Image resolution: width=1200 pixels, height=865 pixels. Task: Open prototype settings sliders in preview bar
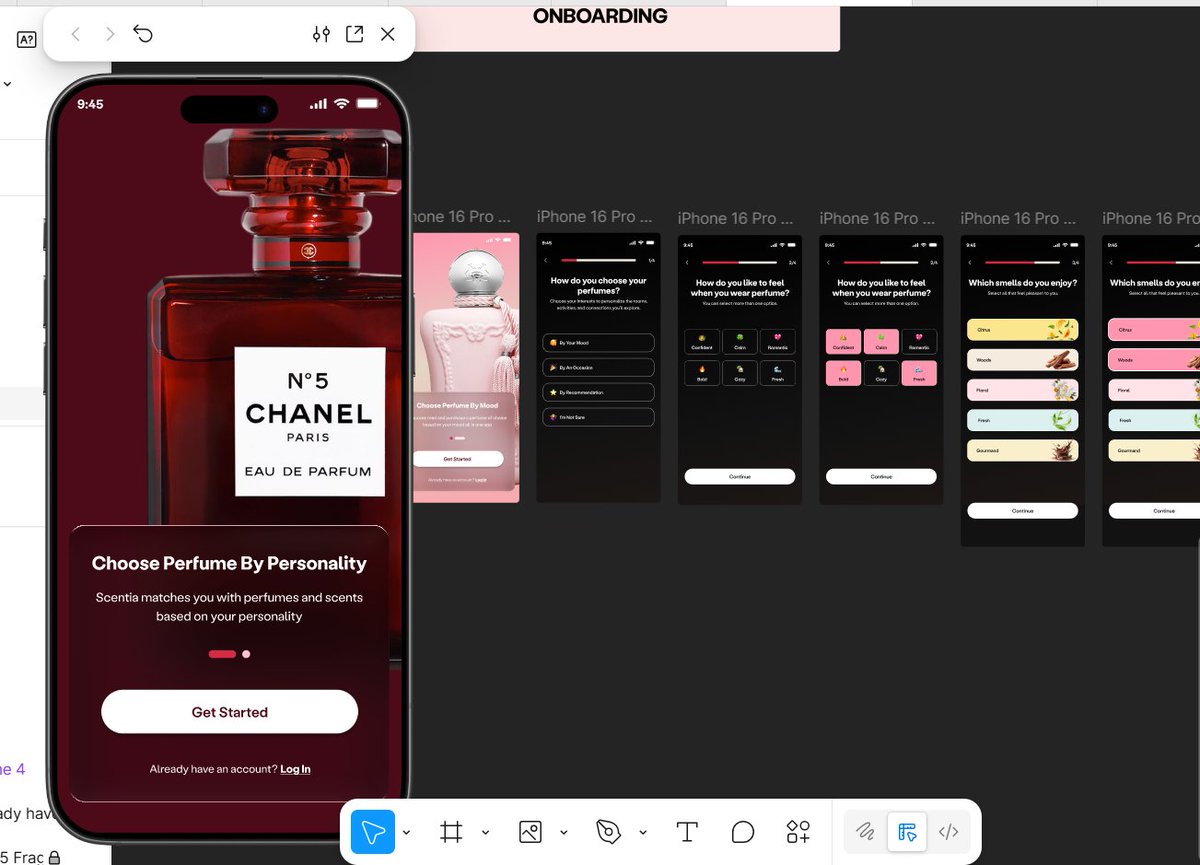pos(321,33)
